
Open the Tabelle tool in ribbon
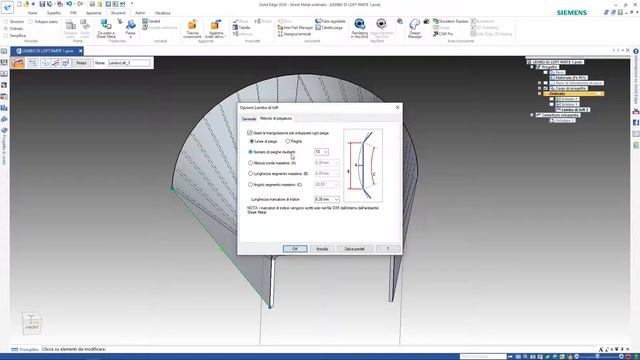241,27
